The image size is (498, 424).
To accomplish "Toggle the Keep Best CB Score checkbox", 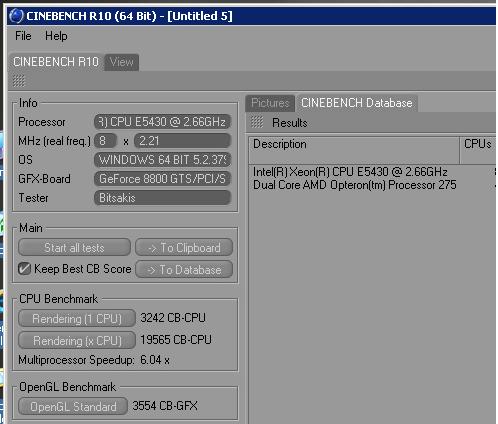I will (x=24, y=269).
